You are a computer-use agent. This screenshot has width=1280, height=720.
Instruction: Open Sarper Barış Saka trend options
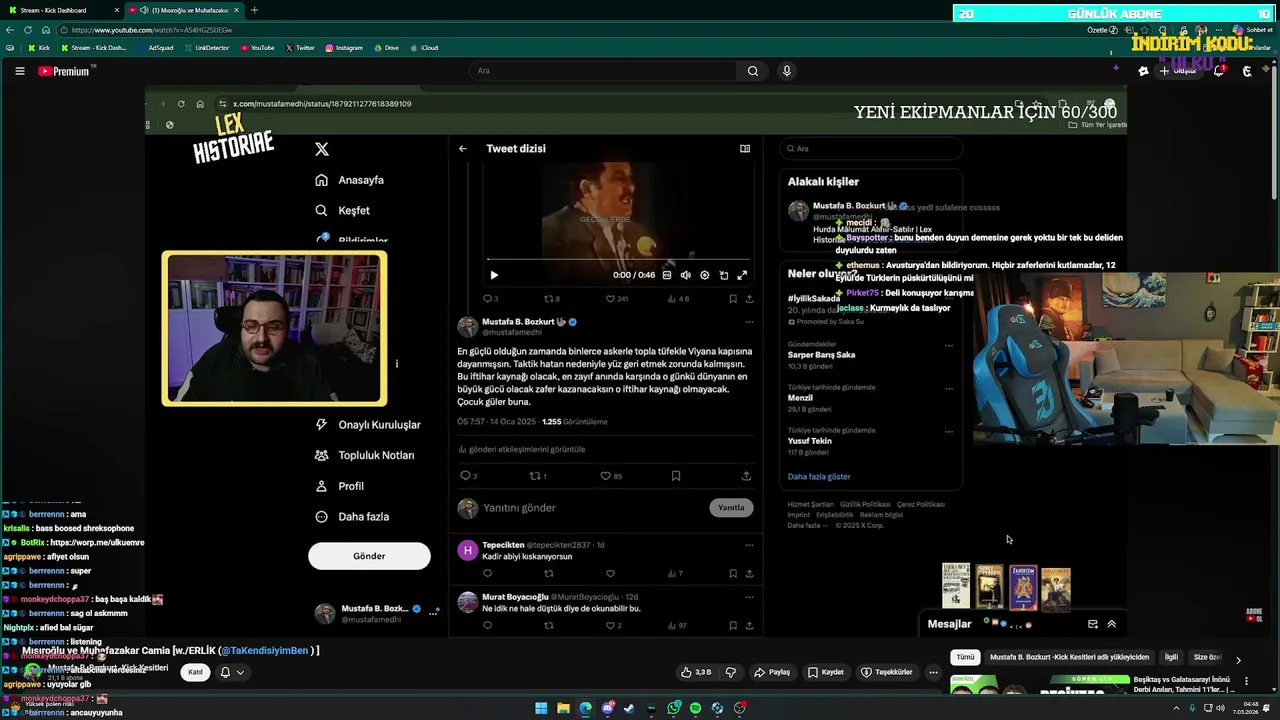click(x=949, y=346)
